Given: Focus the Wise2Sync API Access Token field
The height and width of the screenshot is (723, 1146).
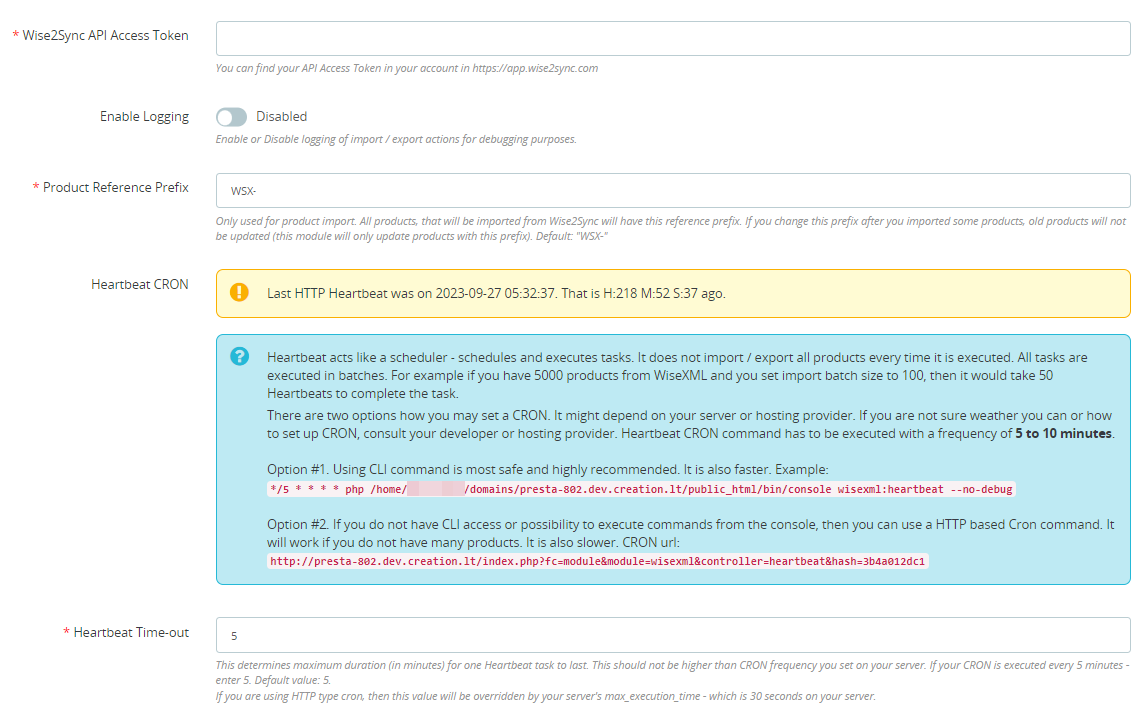Looking at the screenshot, I should pos(673,39).
